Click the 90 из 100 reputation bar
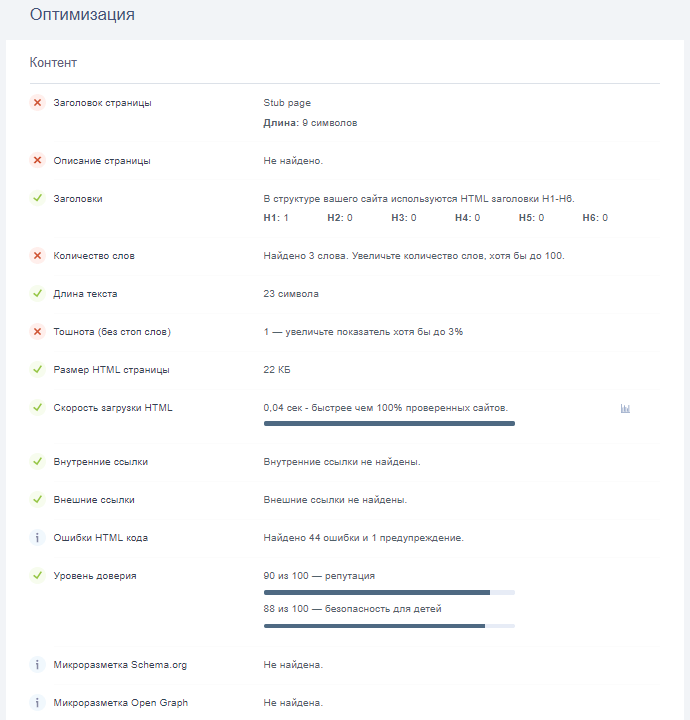Image resolution: width=690 pixels, height=720 pixels. (389, 592)
